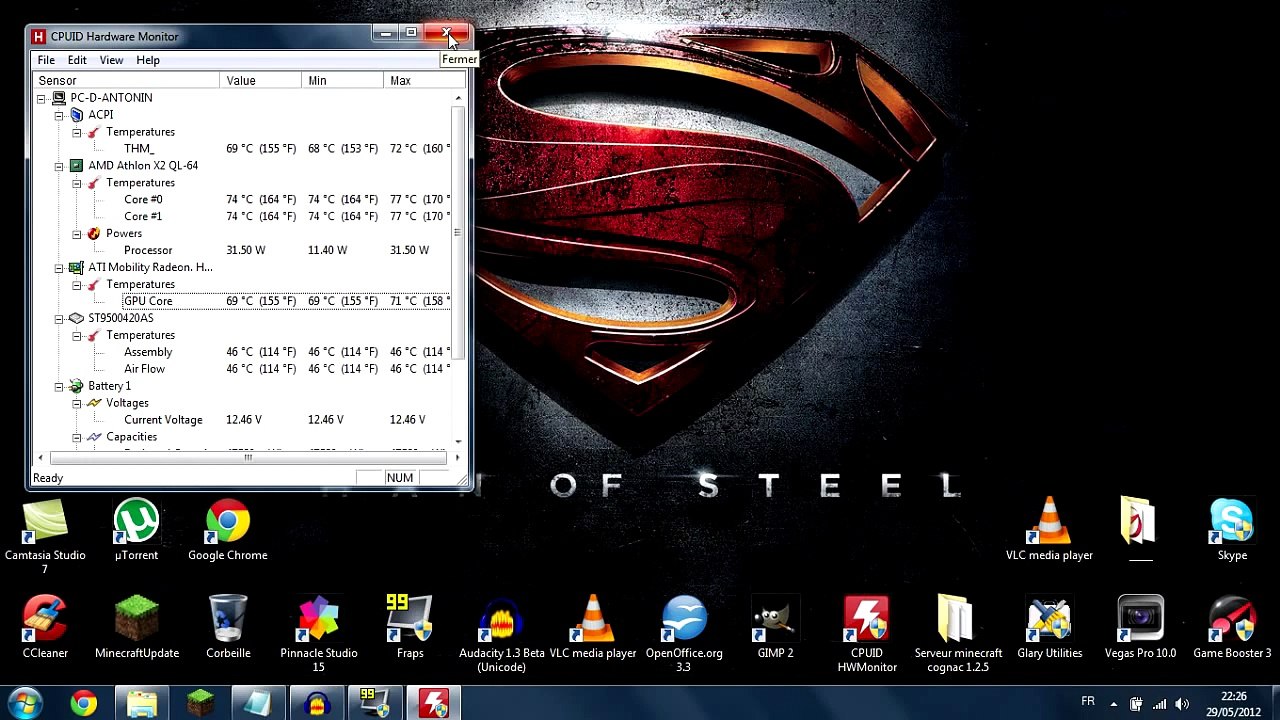Select the Processor power row
The image size is (1280, 720).
[243, 251]
